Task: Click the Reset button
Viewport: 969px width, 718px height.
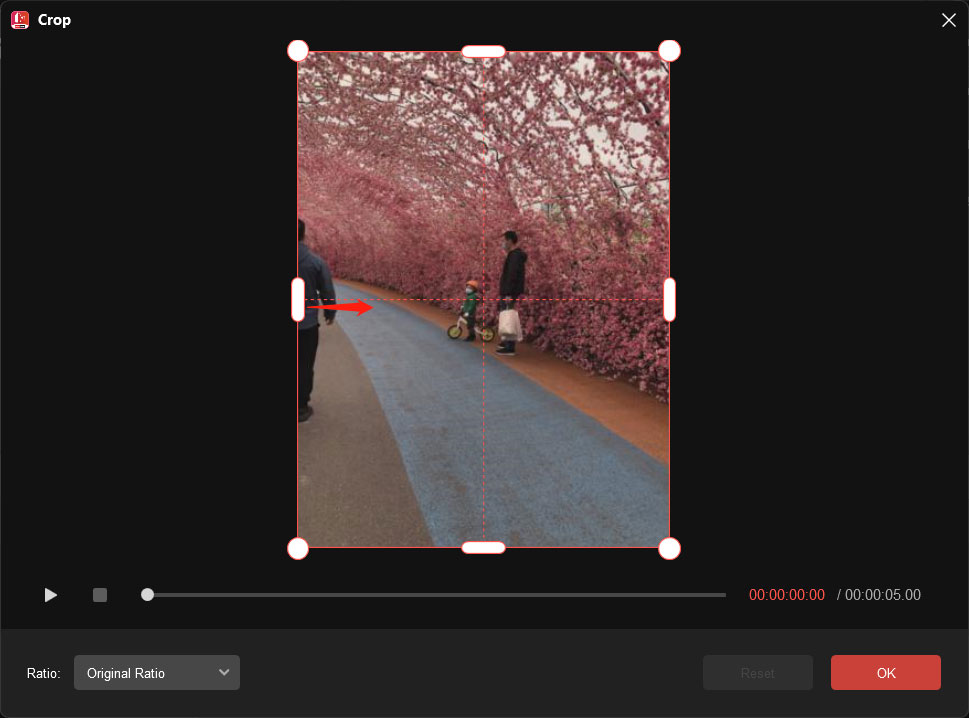Action: pos(758,673)
